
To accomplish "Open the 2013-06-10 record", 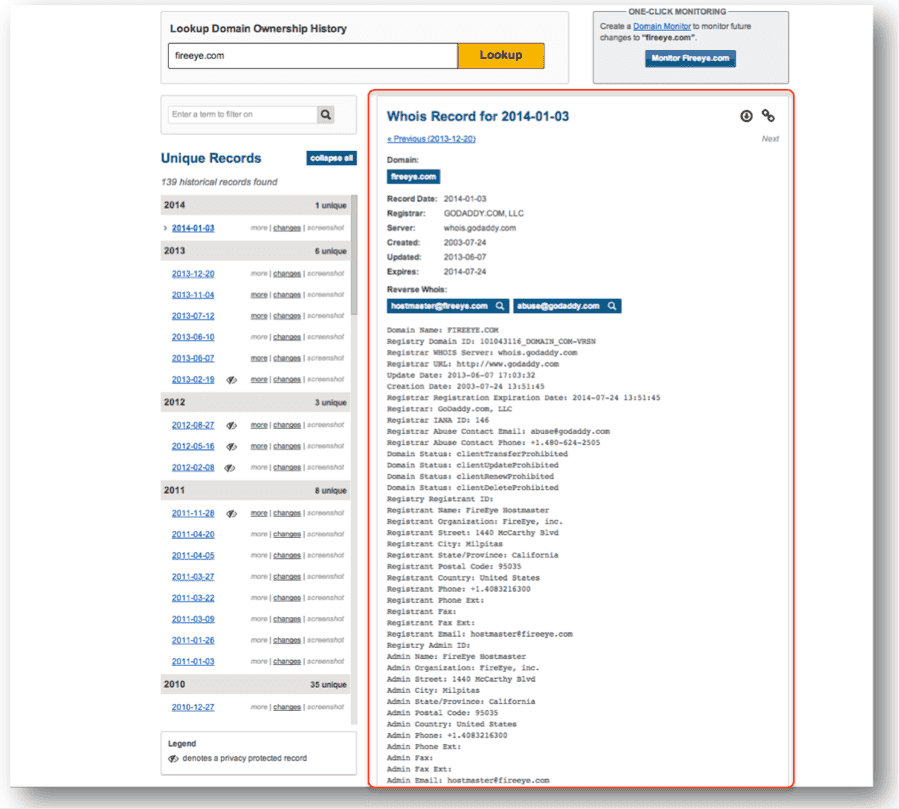I will coord(193,337).
